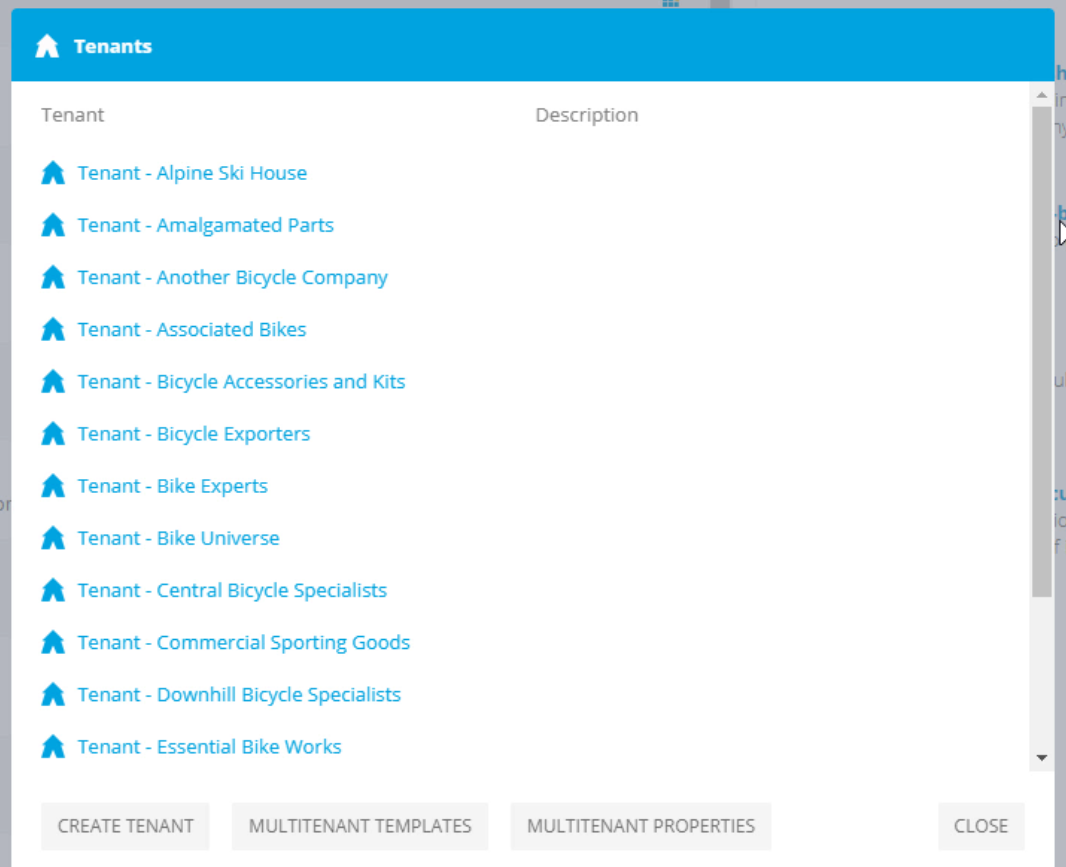Click the house icon in the Tenants title bar
The image size is (1066, 867).
coord(47,45)
